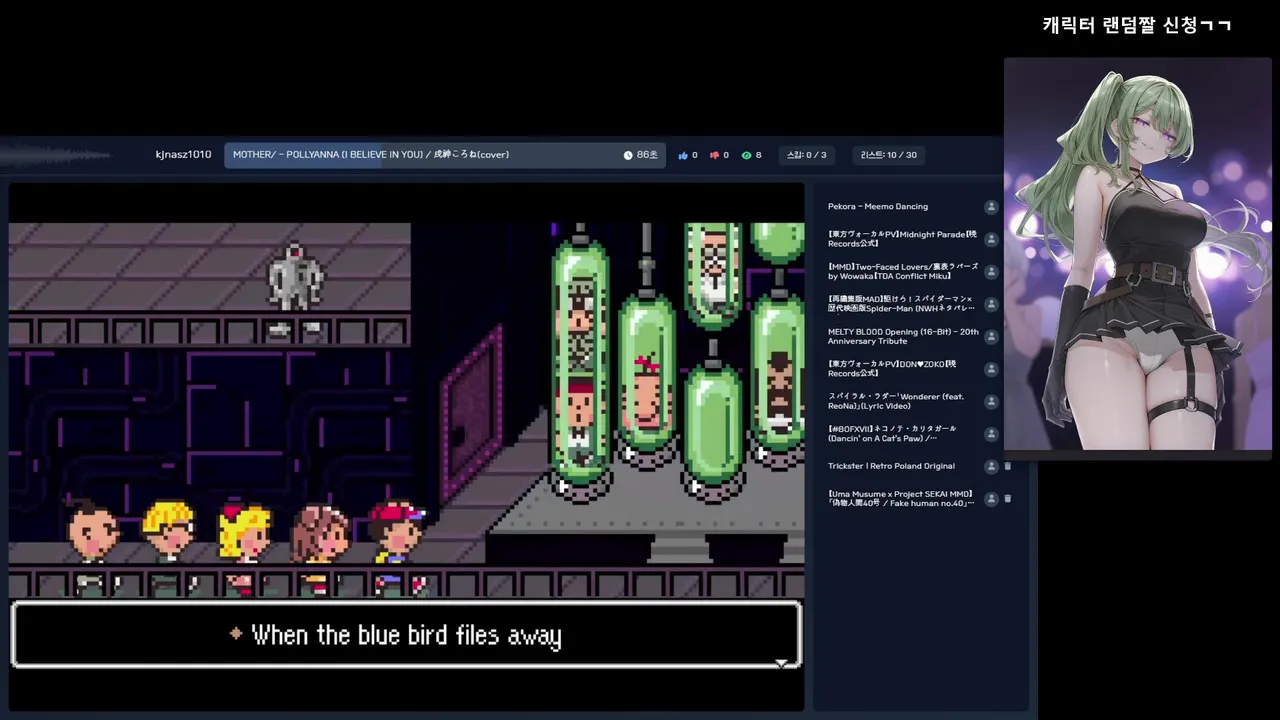1280x720 pixels.
Task: Click the video player game screen
Action: (x=406, y=446)
